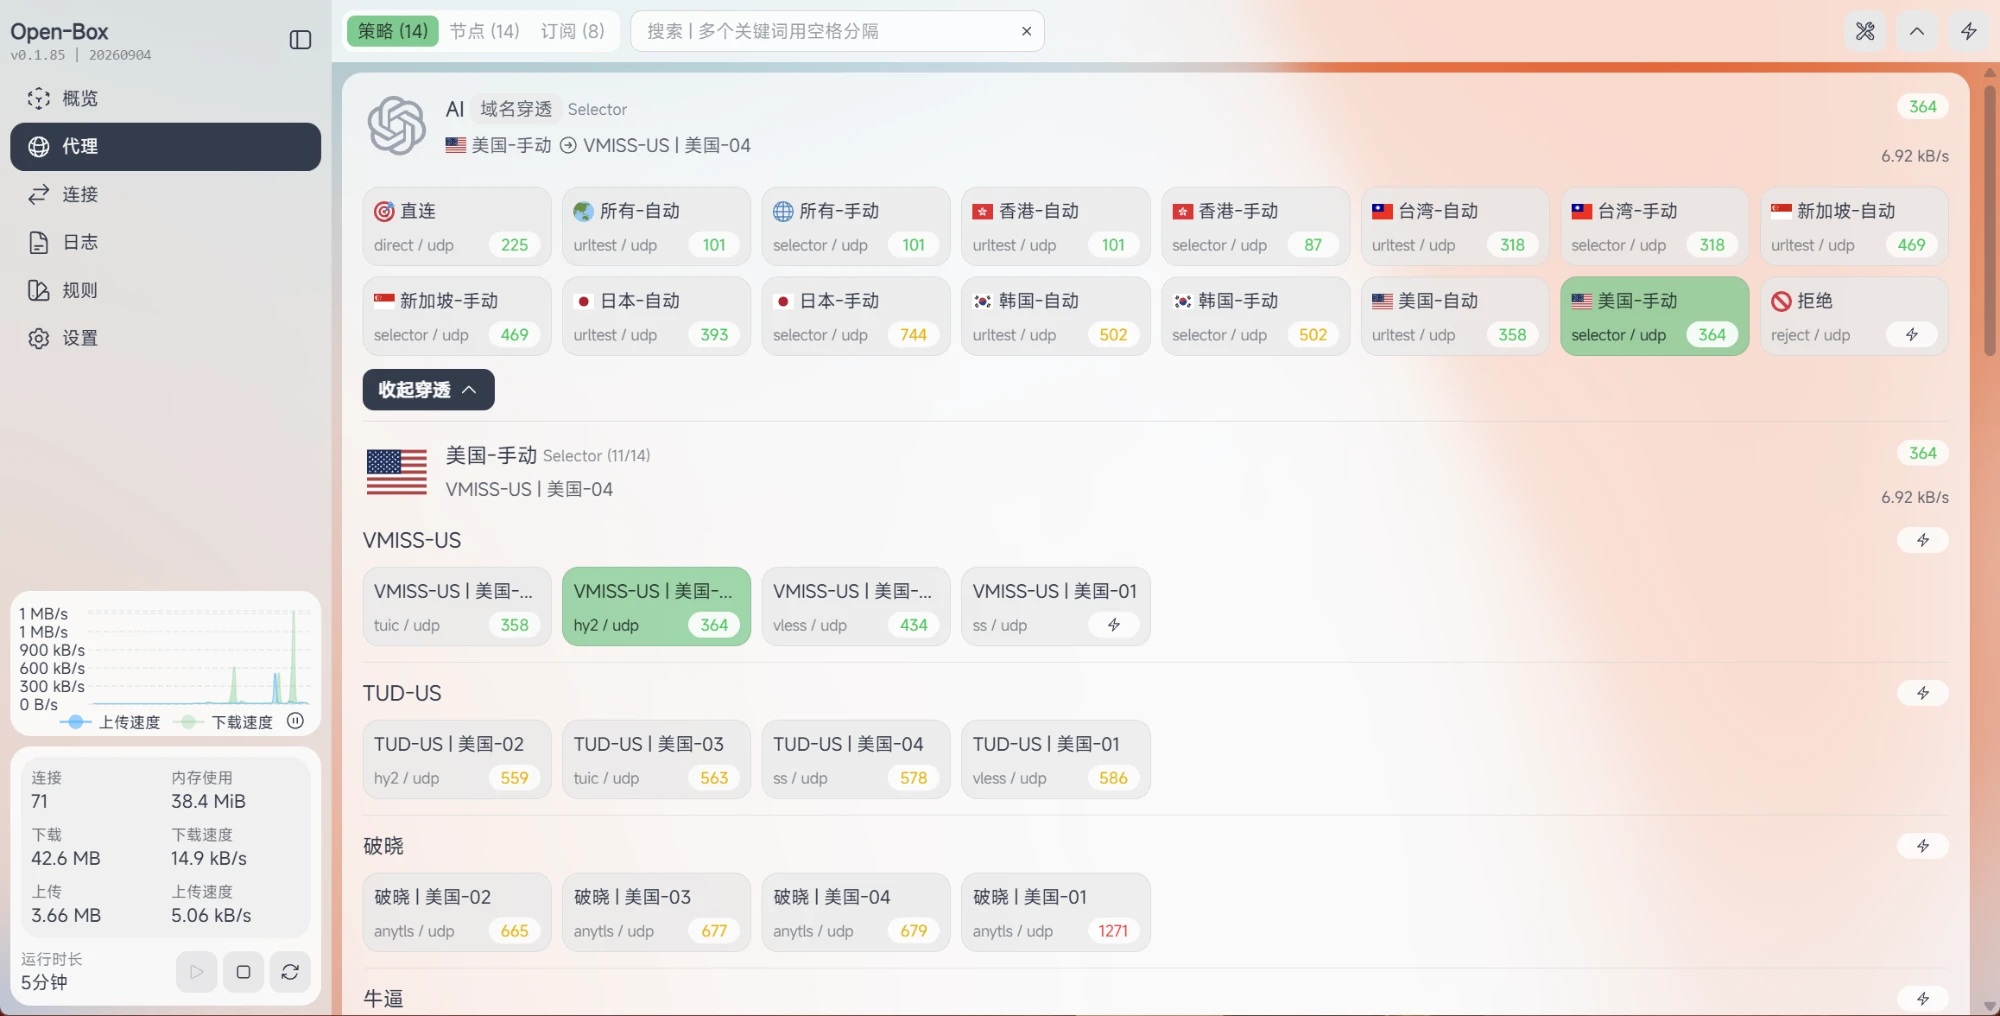Test latency bolt on 拒绝 card

(1911, 335)
